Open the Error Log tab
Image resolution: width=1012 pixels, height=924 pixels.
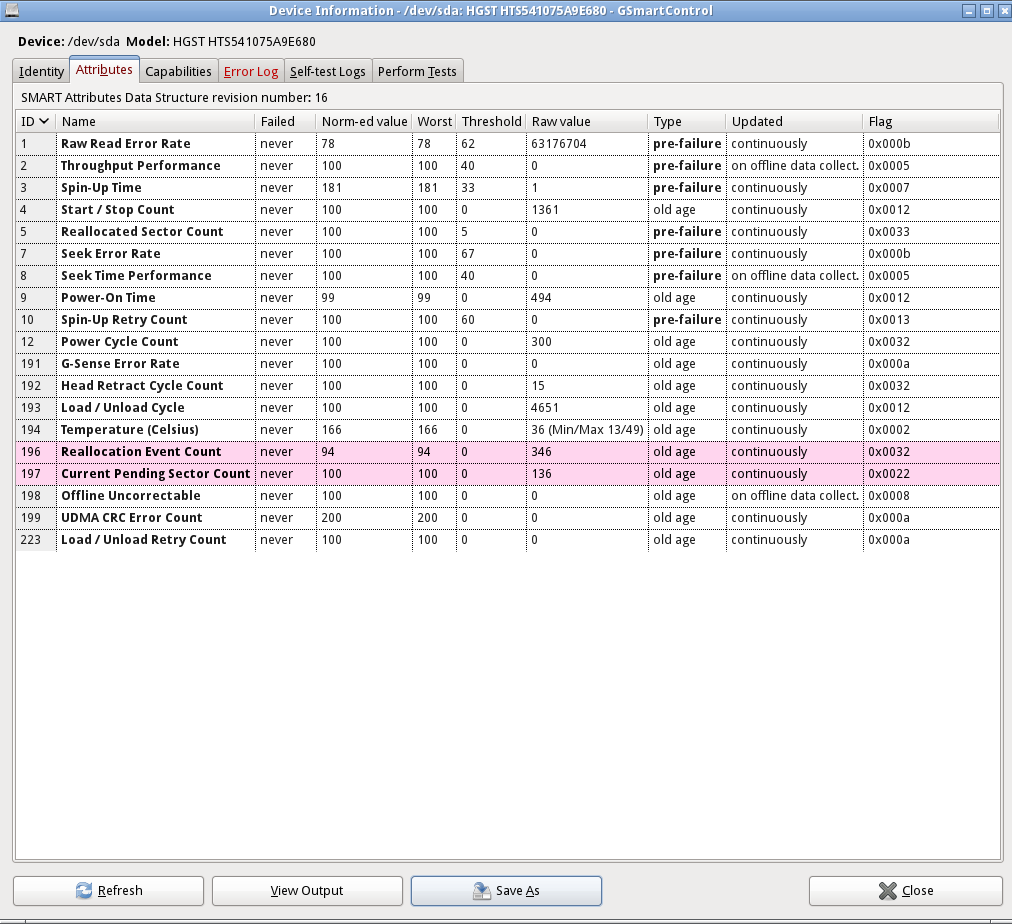(251, 71)
